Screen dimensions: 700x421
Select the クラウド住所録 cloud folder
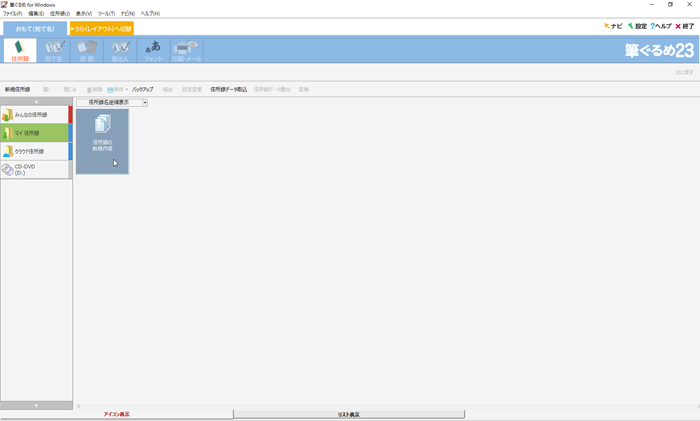[35, 151]
